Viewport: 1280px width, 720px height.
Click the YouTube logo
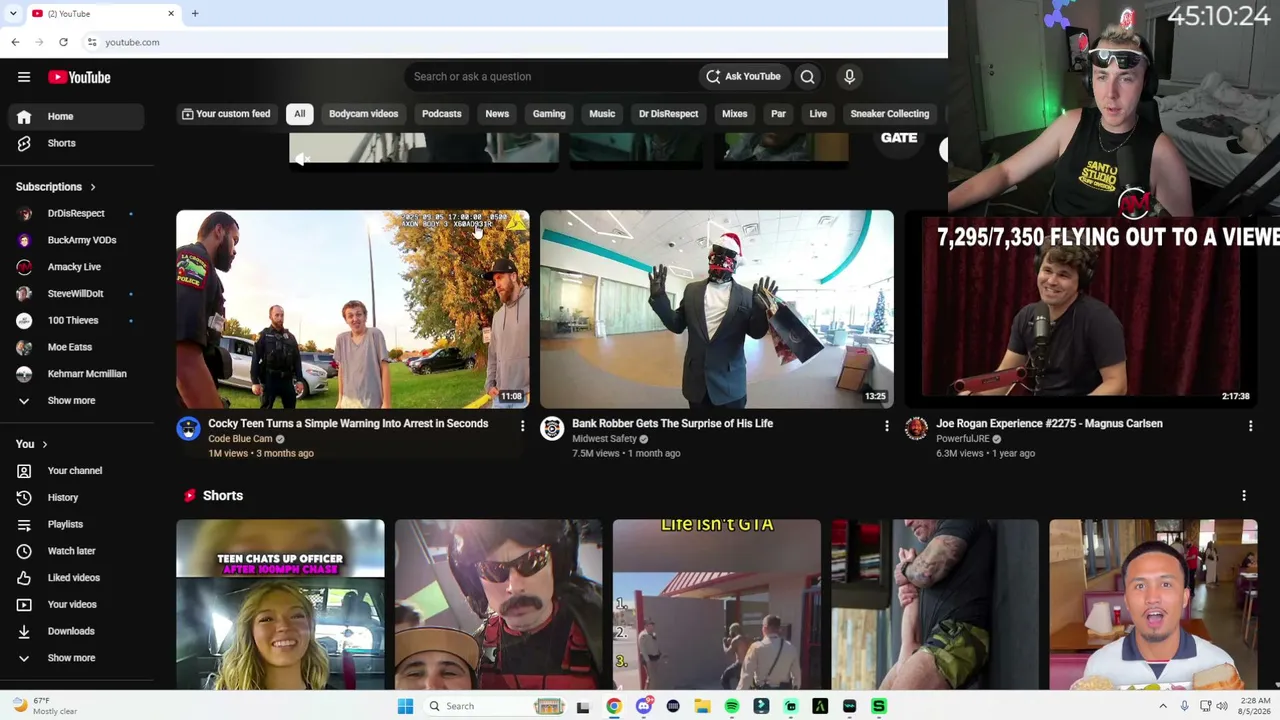pyautogui.click(x=79, y=77)
